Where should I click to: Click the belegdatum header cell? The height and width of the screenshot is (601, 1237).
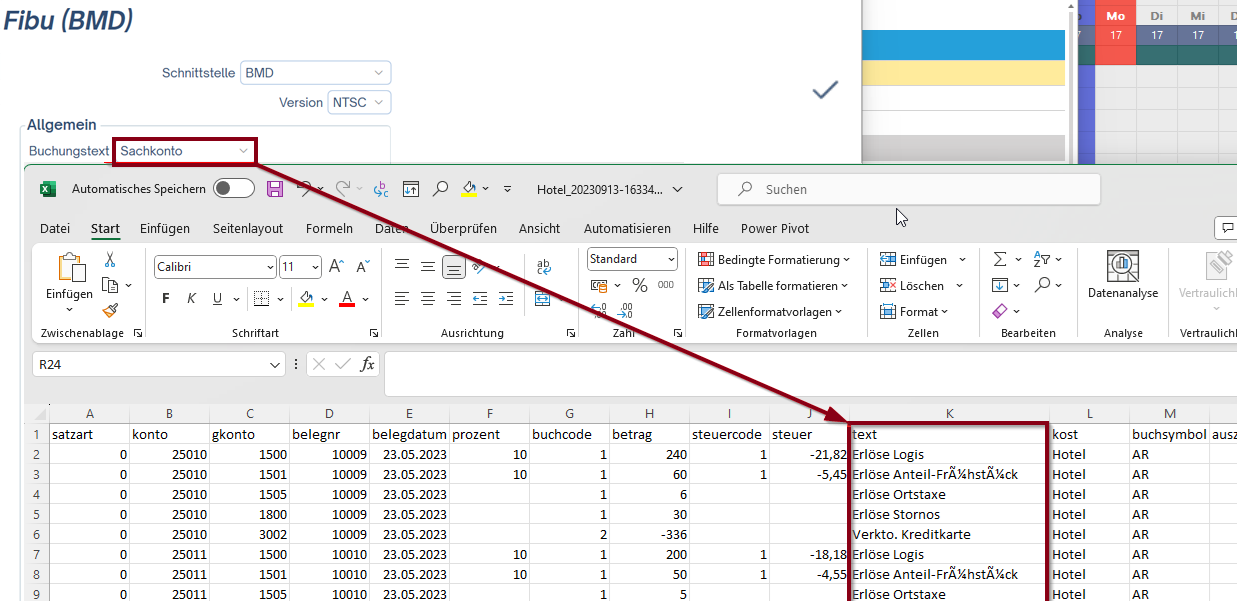click(x=409, y=435)
